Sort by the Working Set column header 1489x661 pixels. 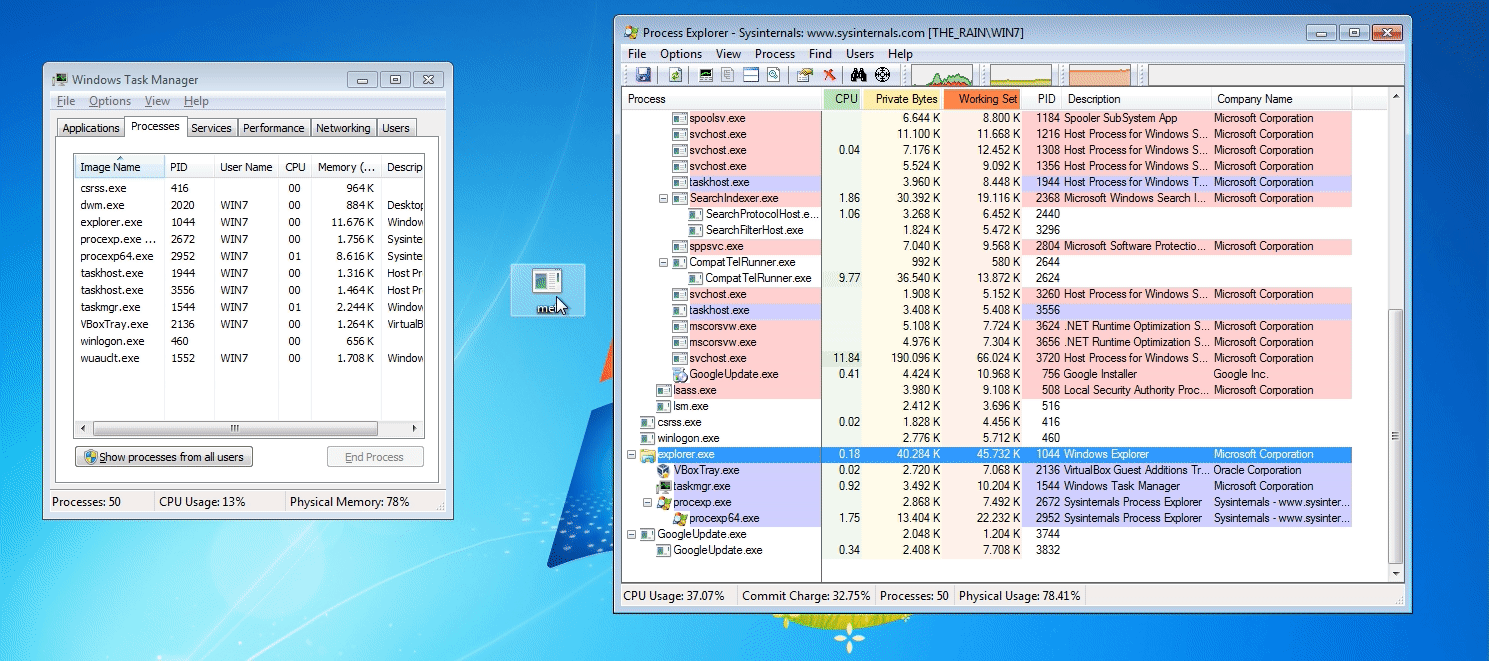(x=982, y=99)
